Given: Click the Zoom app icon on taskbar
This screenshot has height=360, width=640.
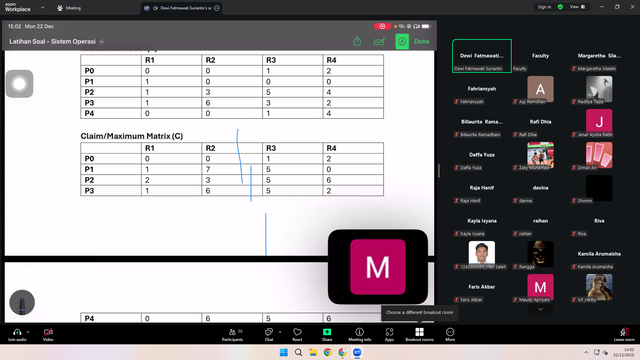Looking at the screenshot, I should click(357, 352).
